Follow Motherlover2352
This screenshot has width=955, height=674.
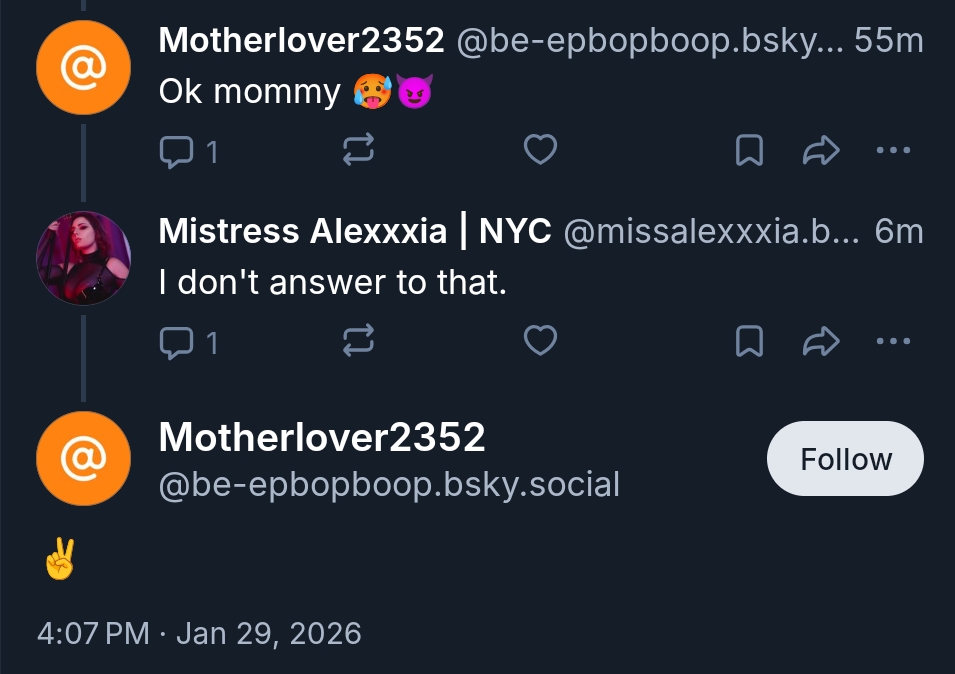click(x=845, y=459)
